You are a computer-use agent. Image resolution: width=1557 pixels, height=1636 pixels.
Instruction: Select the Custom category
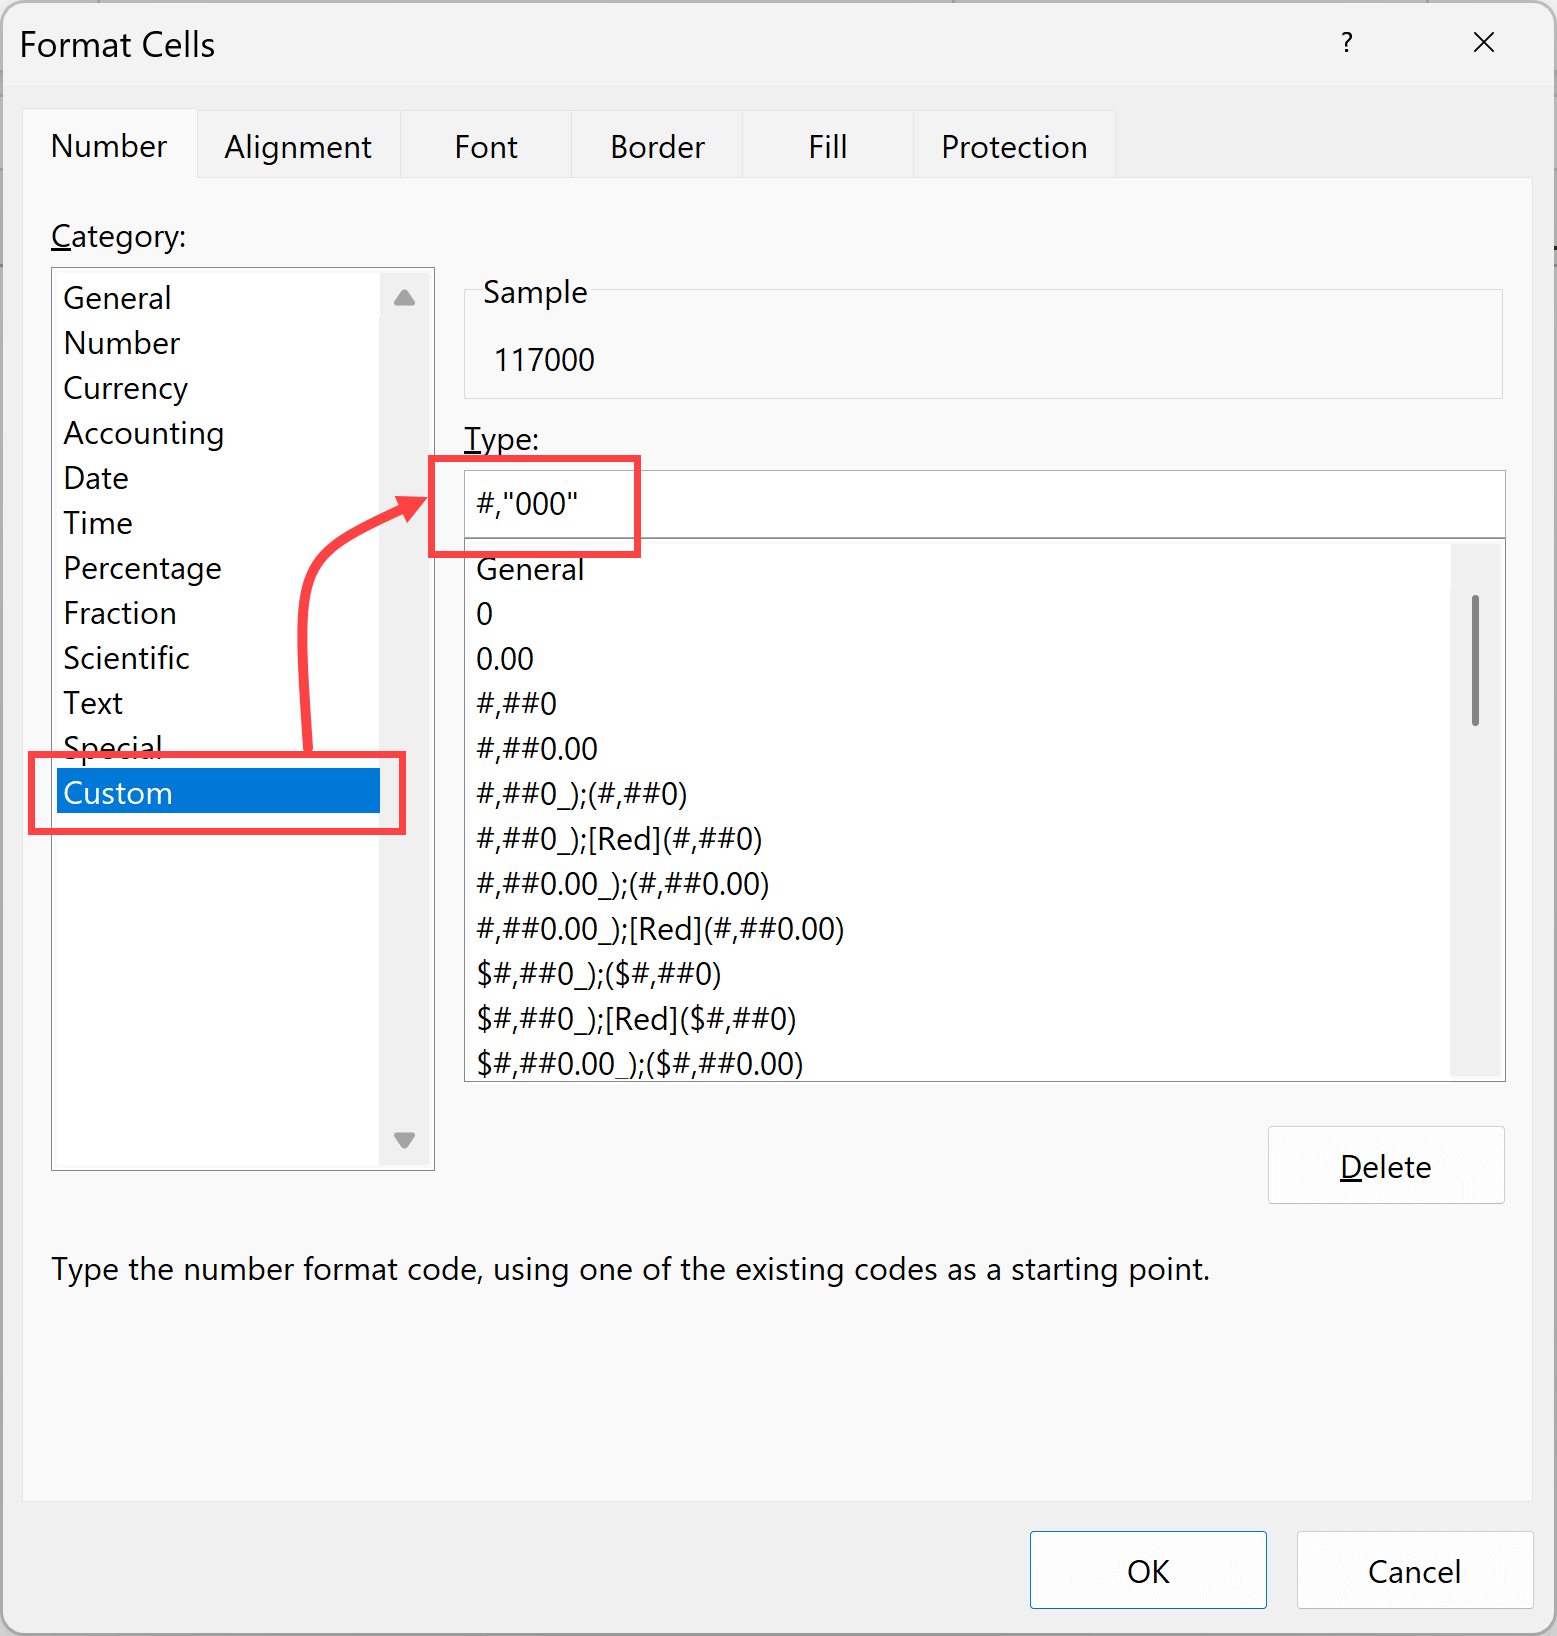[218, 791]
